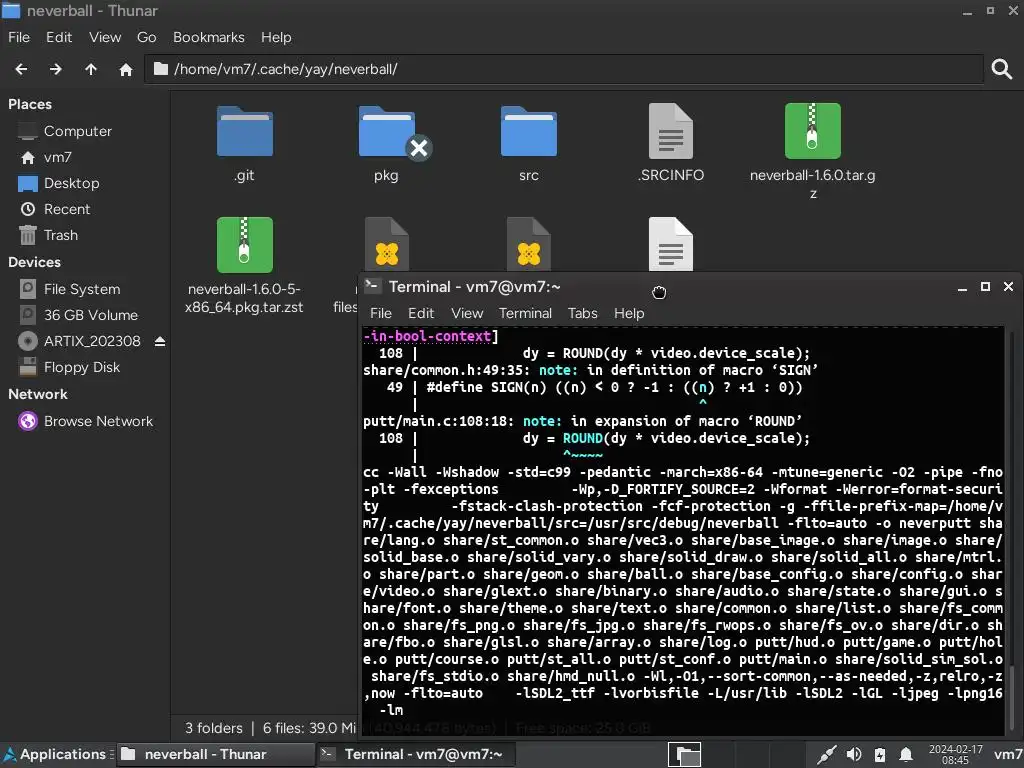
Task: Click Devices heading in sidebar
Action: (34, 262)
